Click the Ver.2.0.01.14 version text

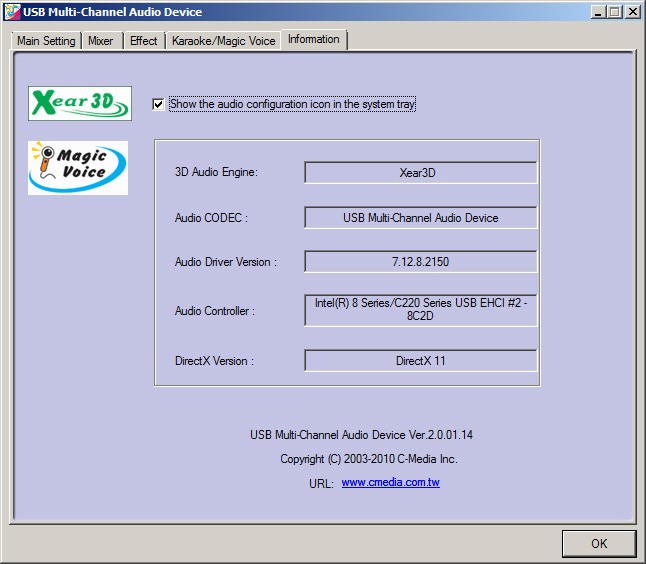pos(361,435)
